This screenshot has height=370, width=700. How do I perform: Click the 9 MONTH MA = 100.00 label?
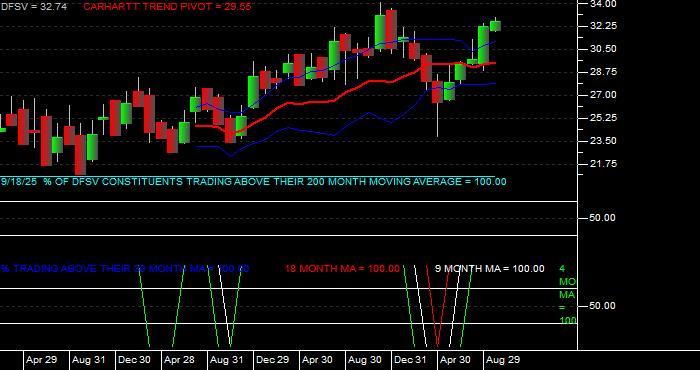[490, 269]
